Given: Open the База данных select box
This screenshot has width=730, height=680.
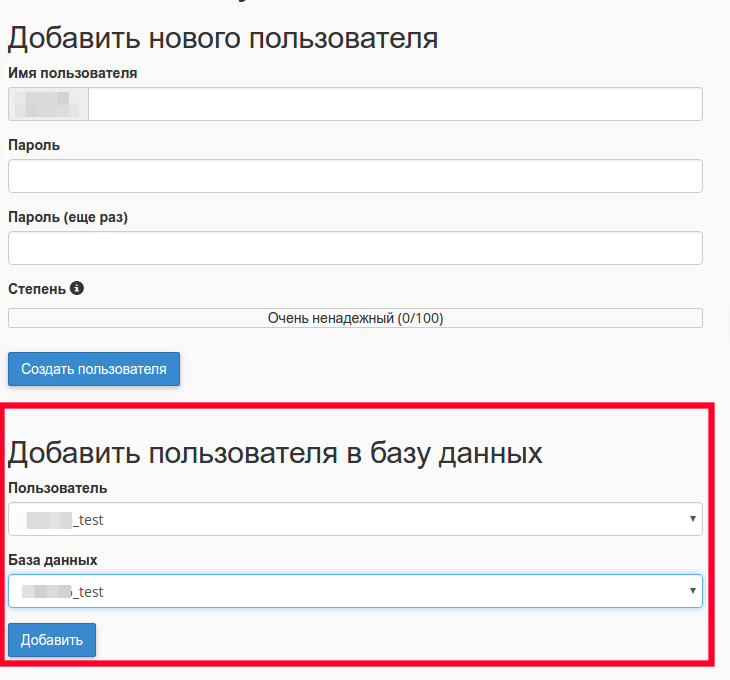Looking at the screenshot, I should point(355,591).
